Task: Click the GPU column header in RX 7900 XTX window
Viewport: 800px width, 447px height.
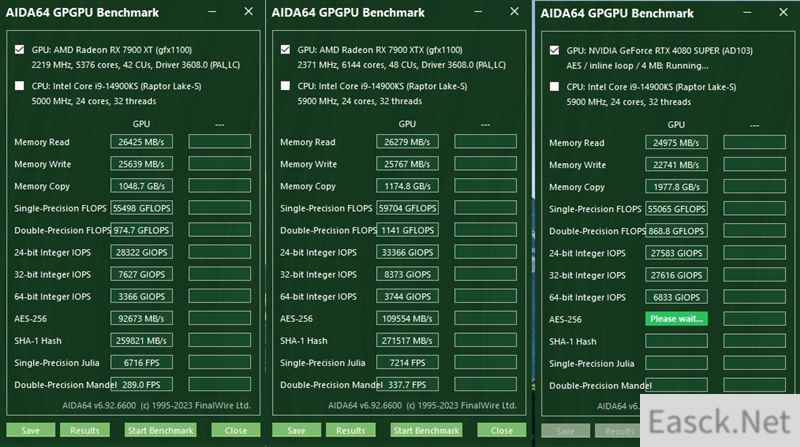Action: click(407, 124)
